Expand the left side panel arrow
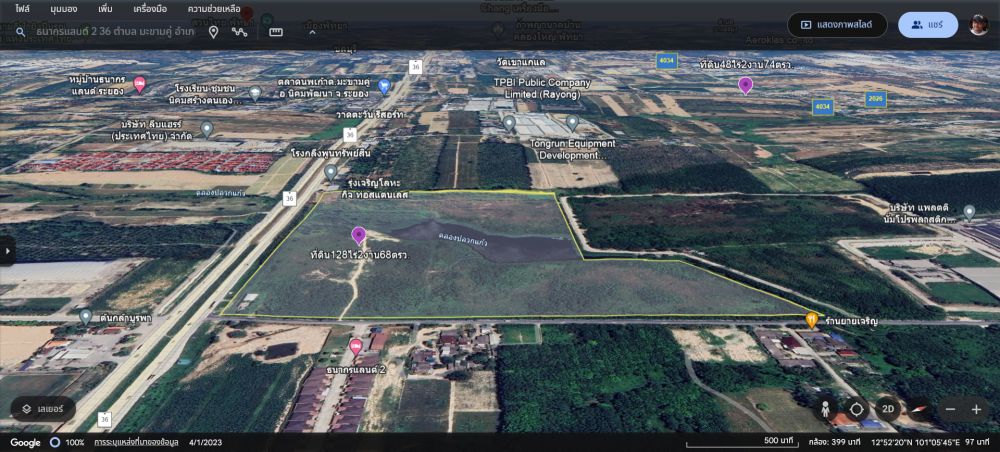 [7, 250]
